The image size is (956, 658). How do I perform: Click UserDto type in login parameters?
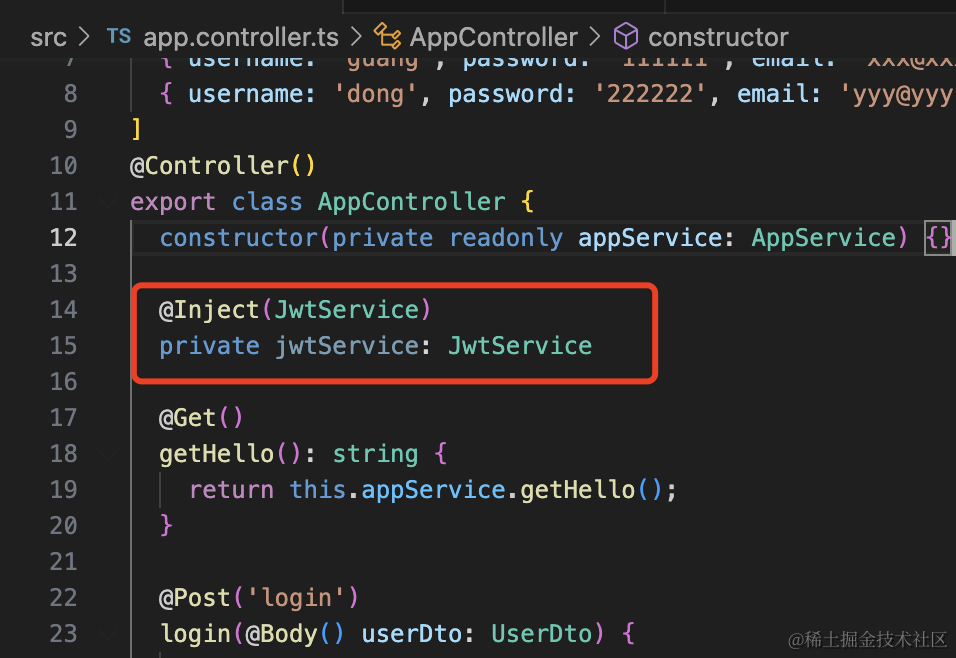point(541,634)
